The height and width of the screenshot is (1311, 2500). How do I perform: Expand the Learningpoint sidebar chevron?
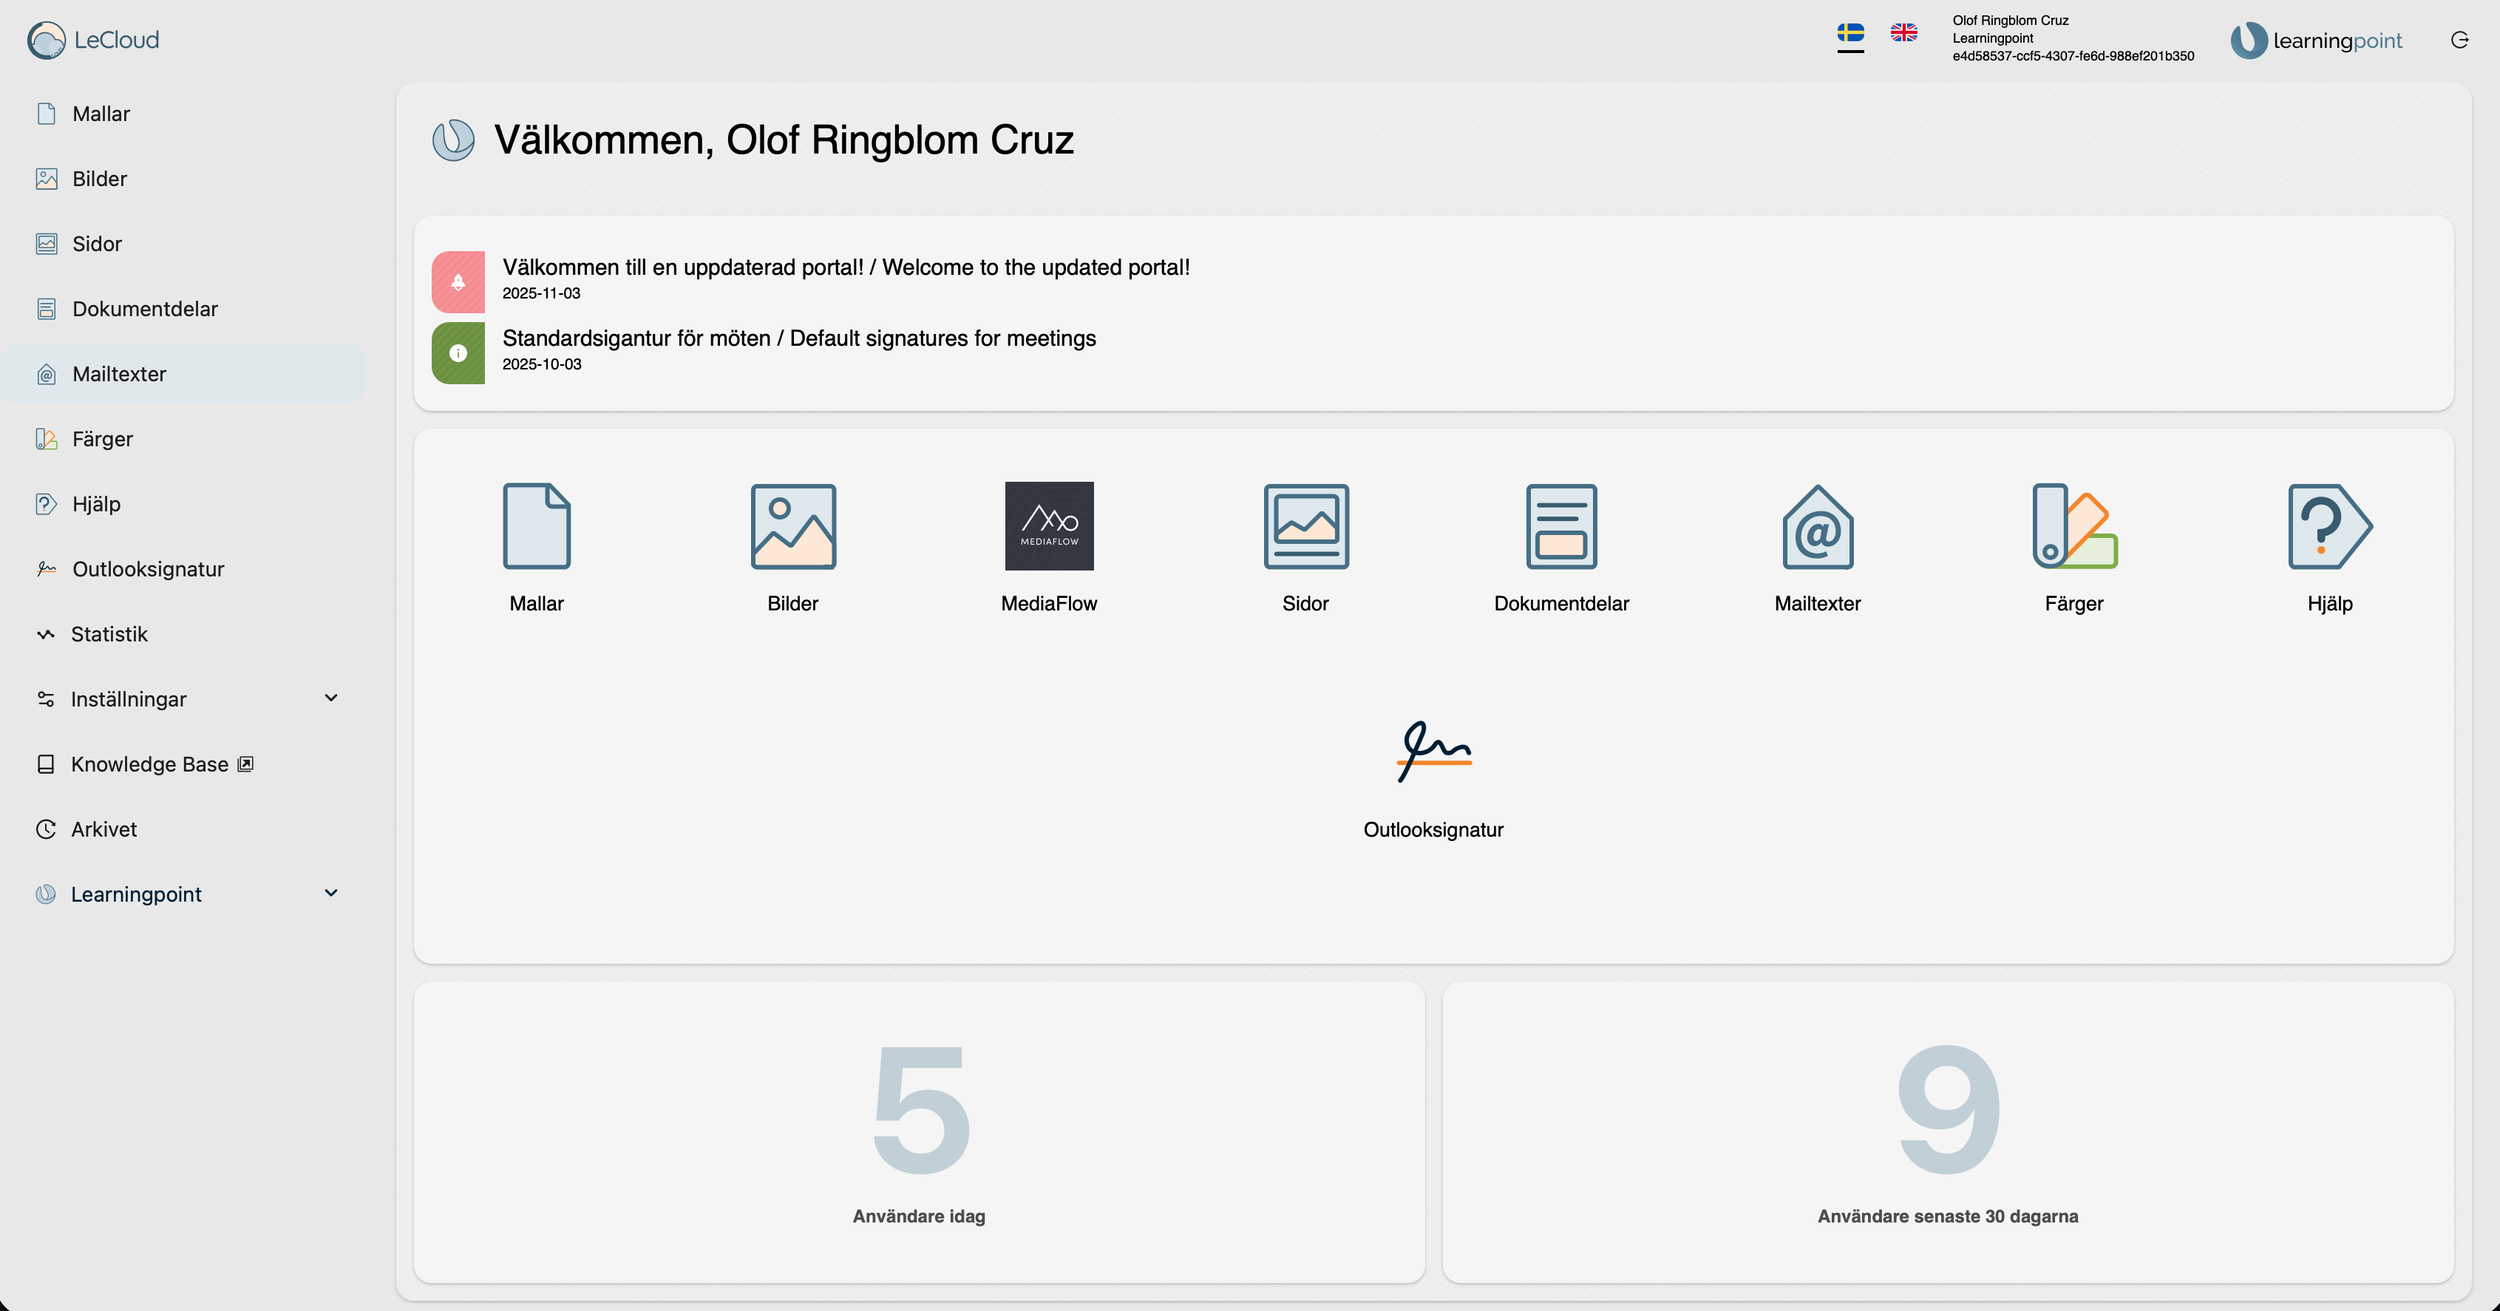331,893
